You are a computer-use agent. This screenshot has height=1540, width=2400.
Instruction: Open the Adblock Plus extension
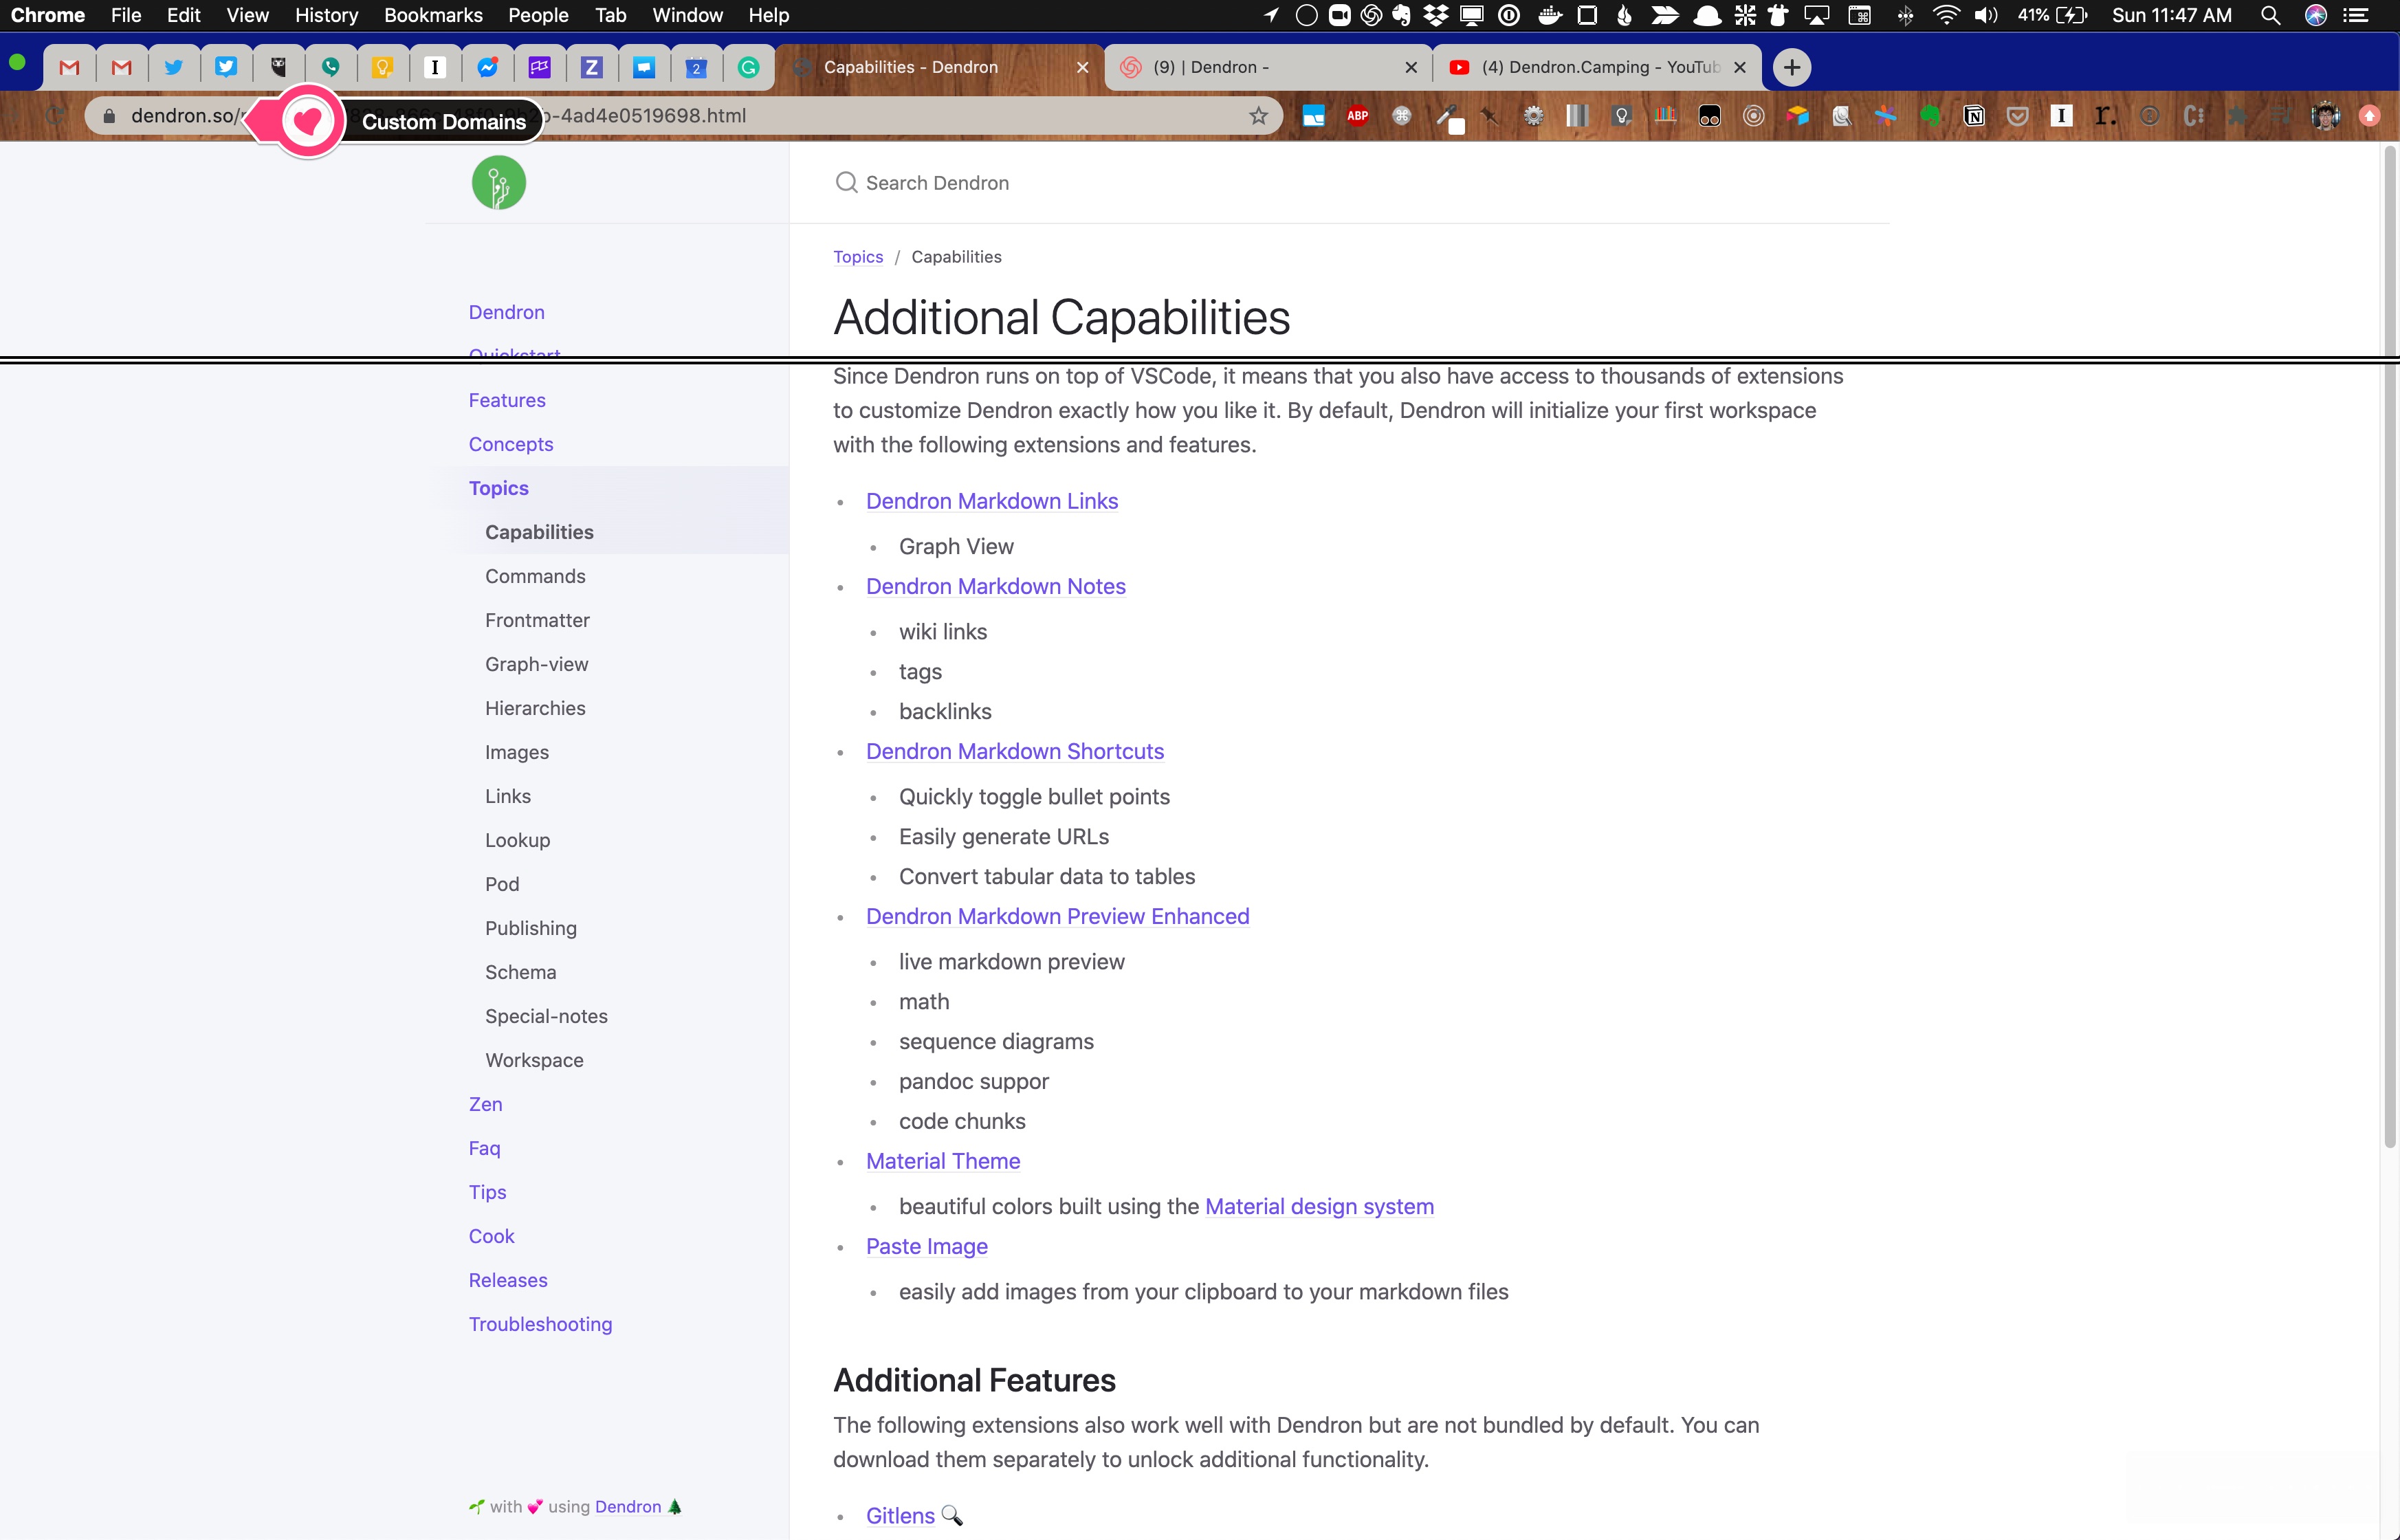coord(1357,116)
